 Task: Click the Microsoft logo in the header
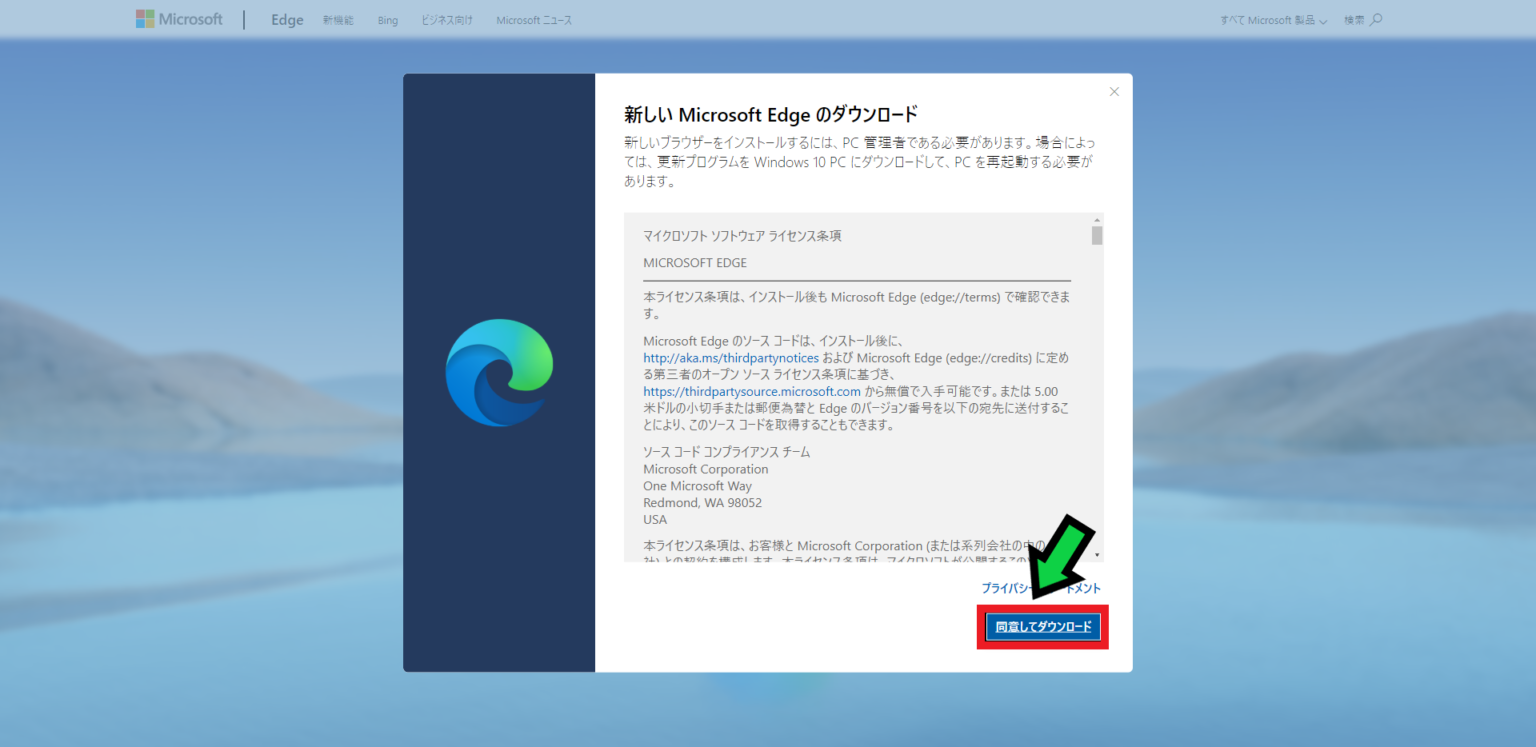tap(179, 18)
